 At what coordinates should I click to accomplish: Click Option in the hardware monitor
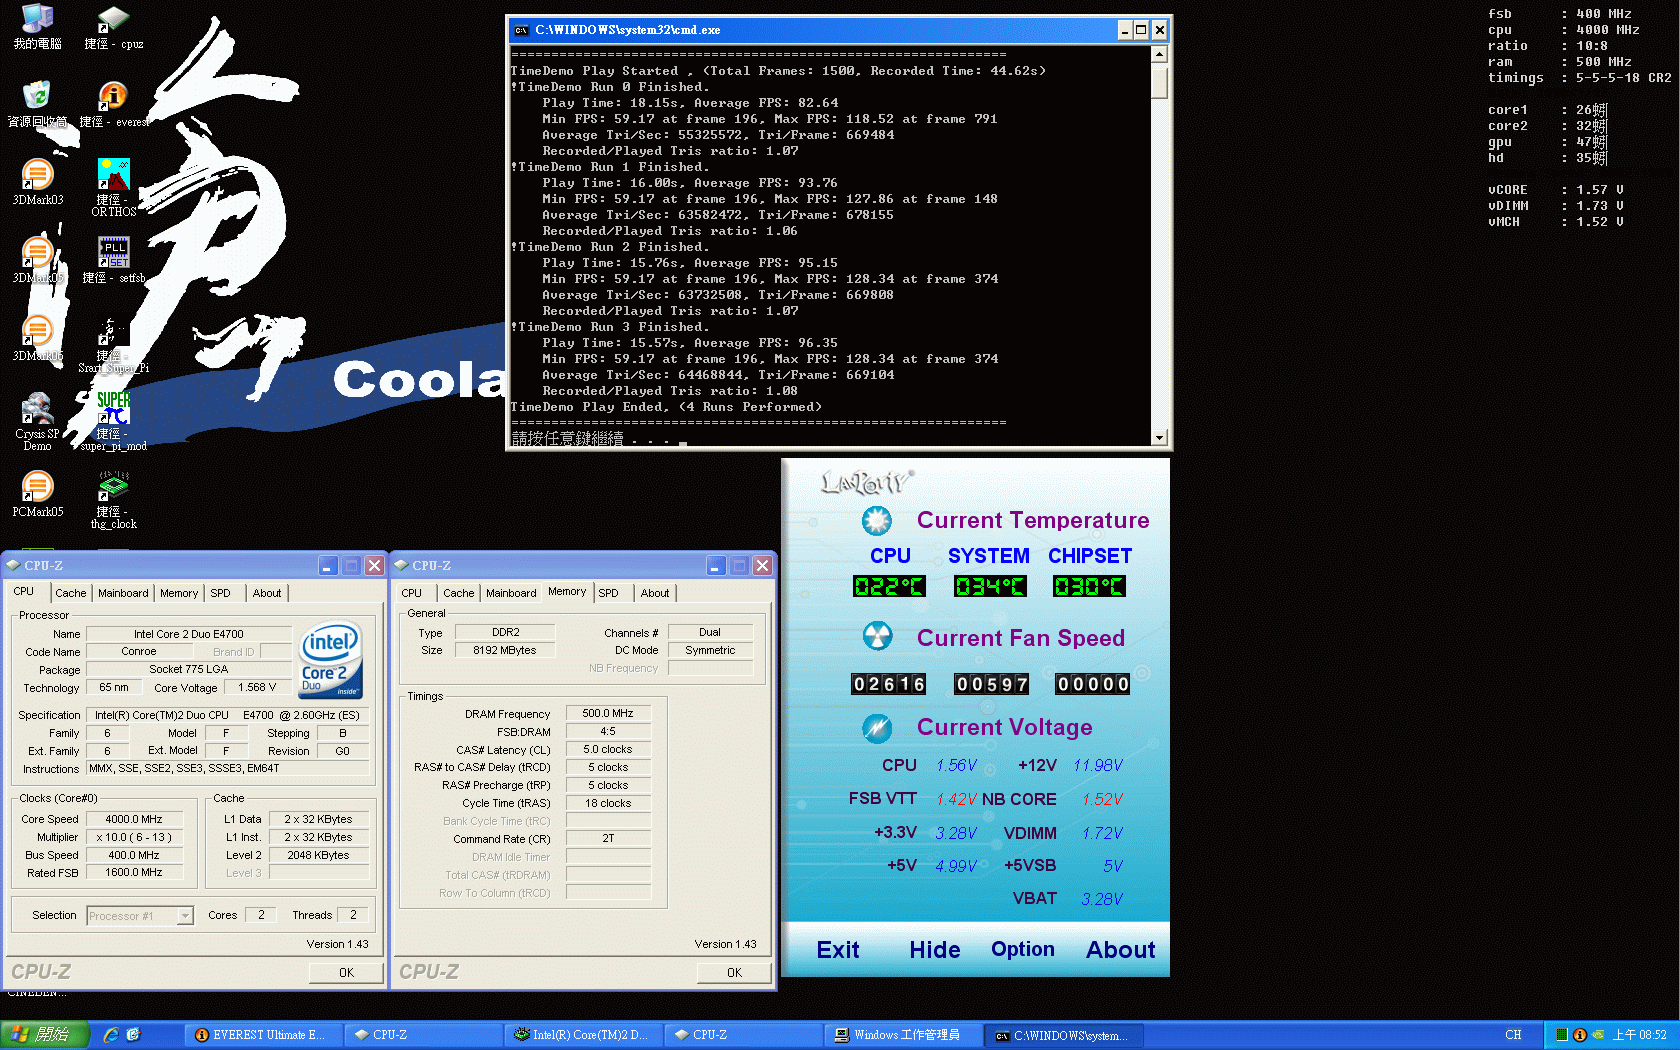coord(1023,949)
